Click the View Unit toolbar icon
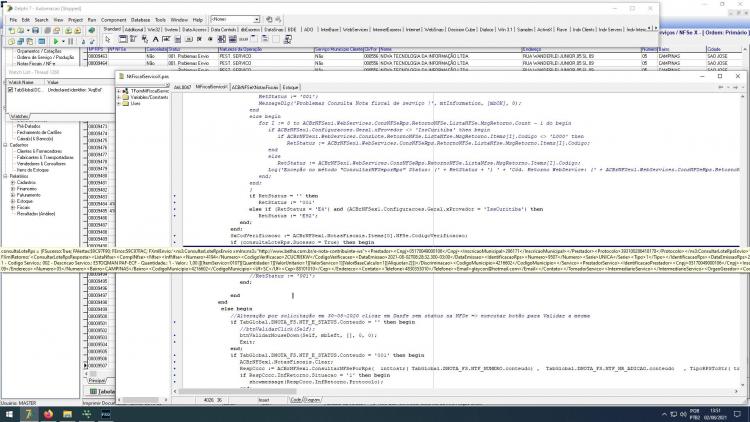750x422 pixels. click(11, 42)
